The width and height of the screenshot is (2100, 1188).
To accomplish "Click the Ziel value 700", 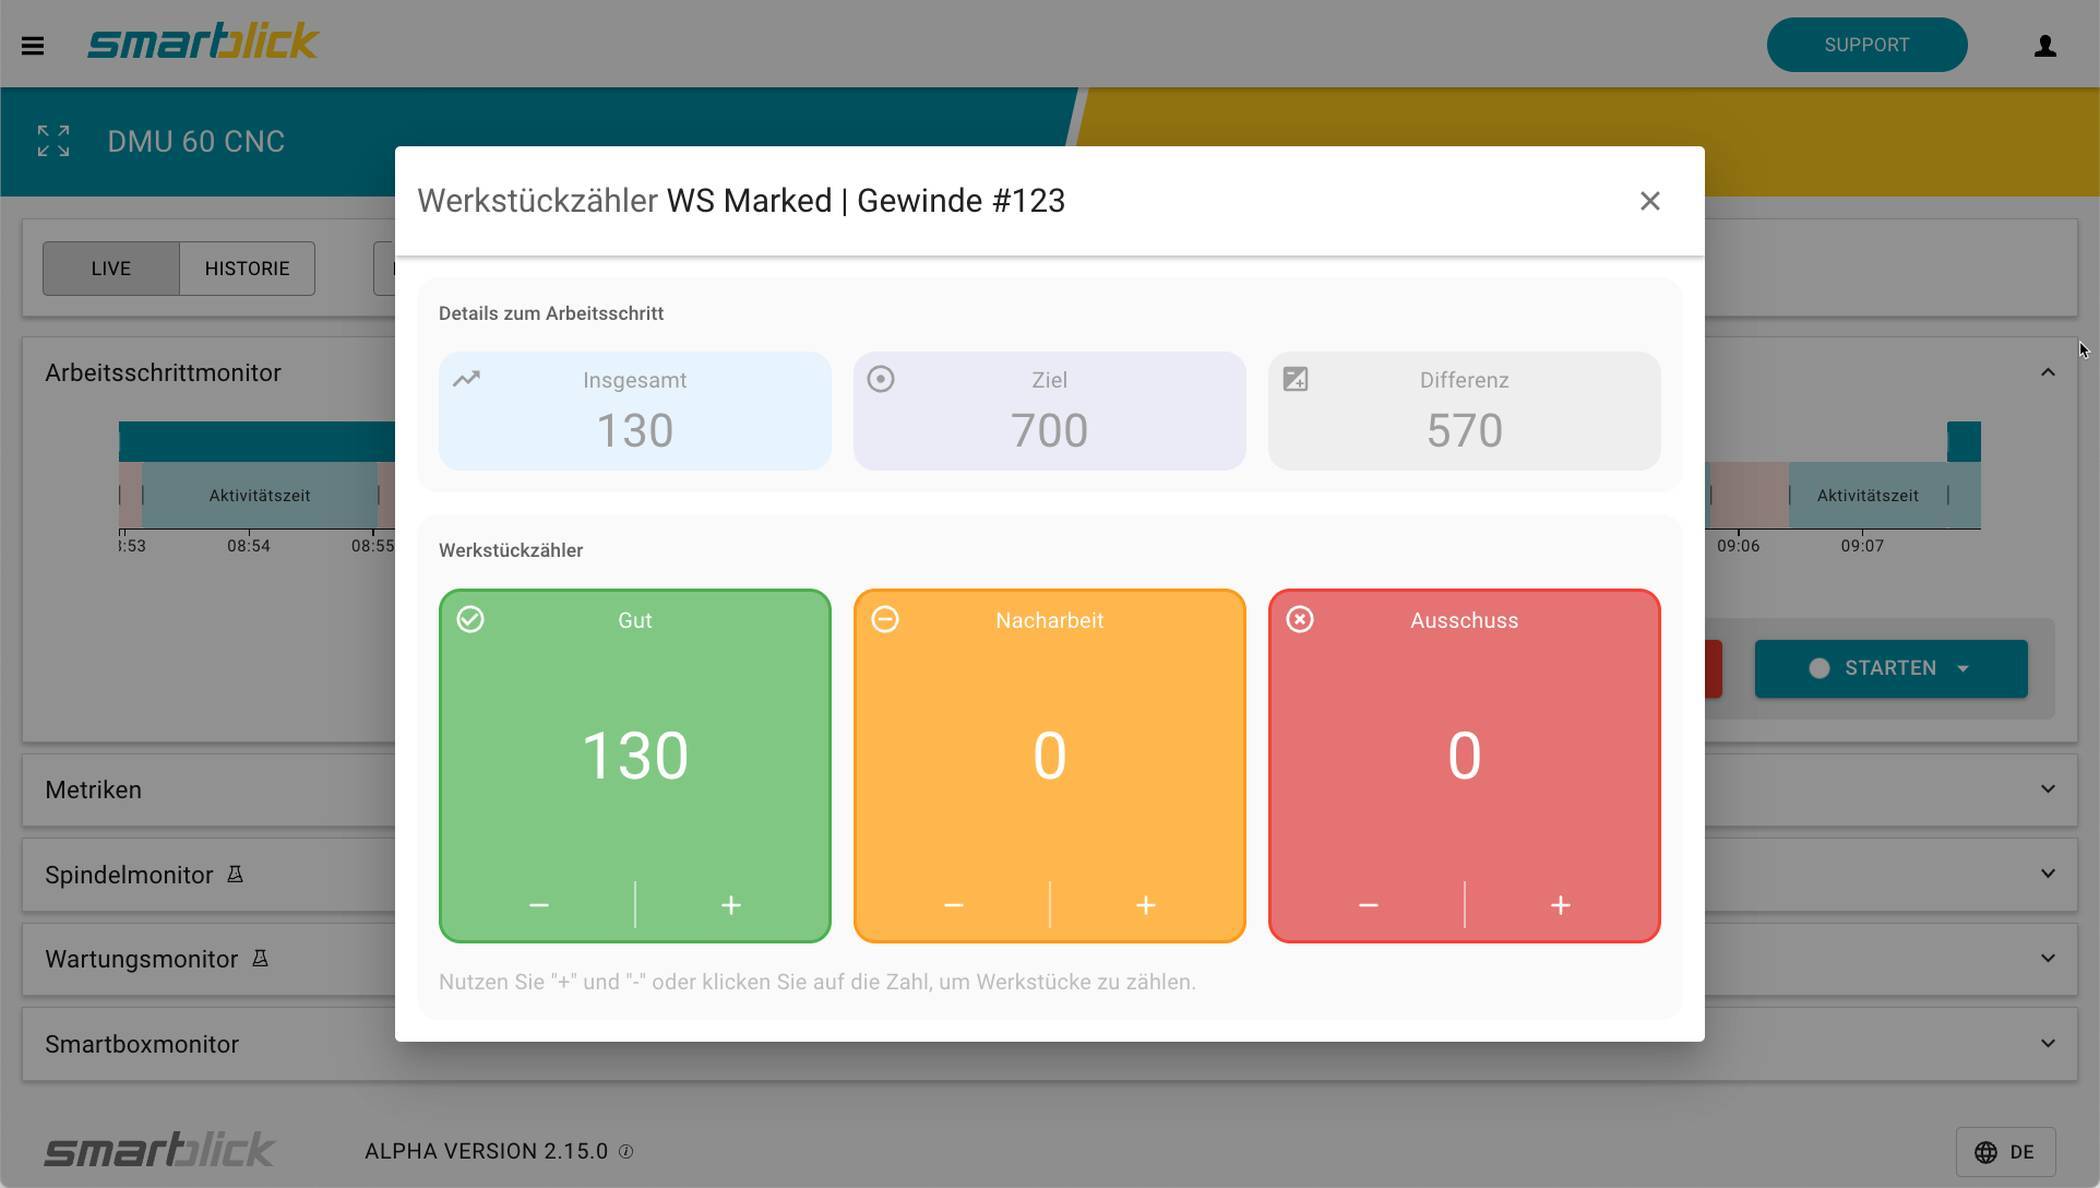I will point(1050,431).
